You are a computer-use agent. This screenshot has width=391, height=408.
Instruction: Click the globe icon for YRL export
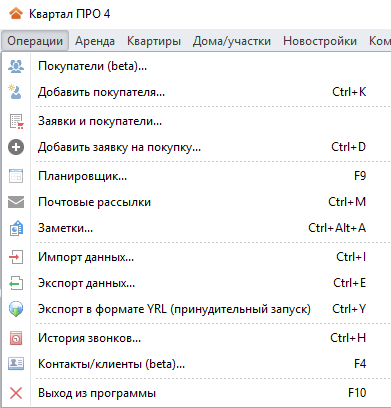16,309
